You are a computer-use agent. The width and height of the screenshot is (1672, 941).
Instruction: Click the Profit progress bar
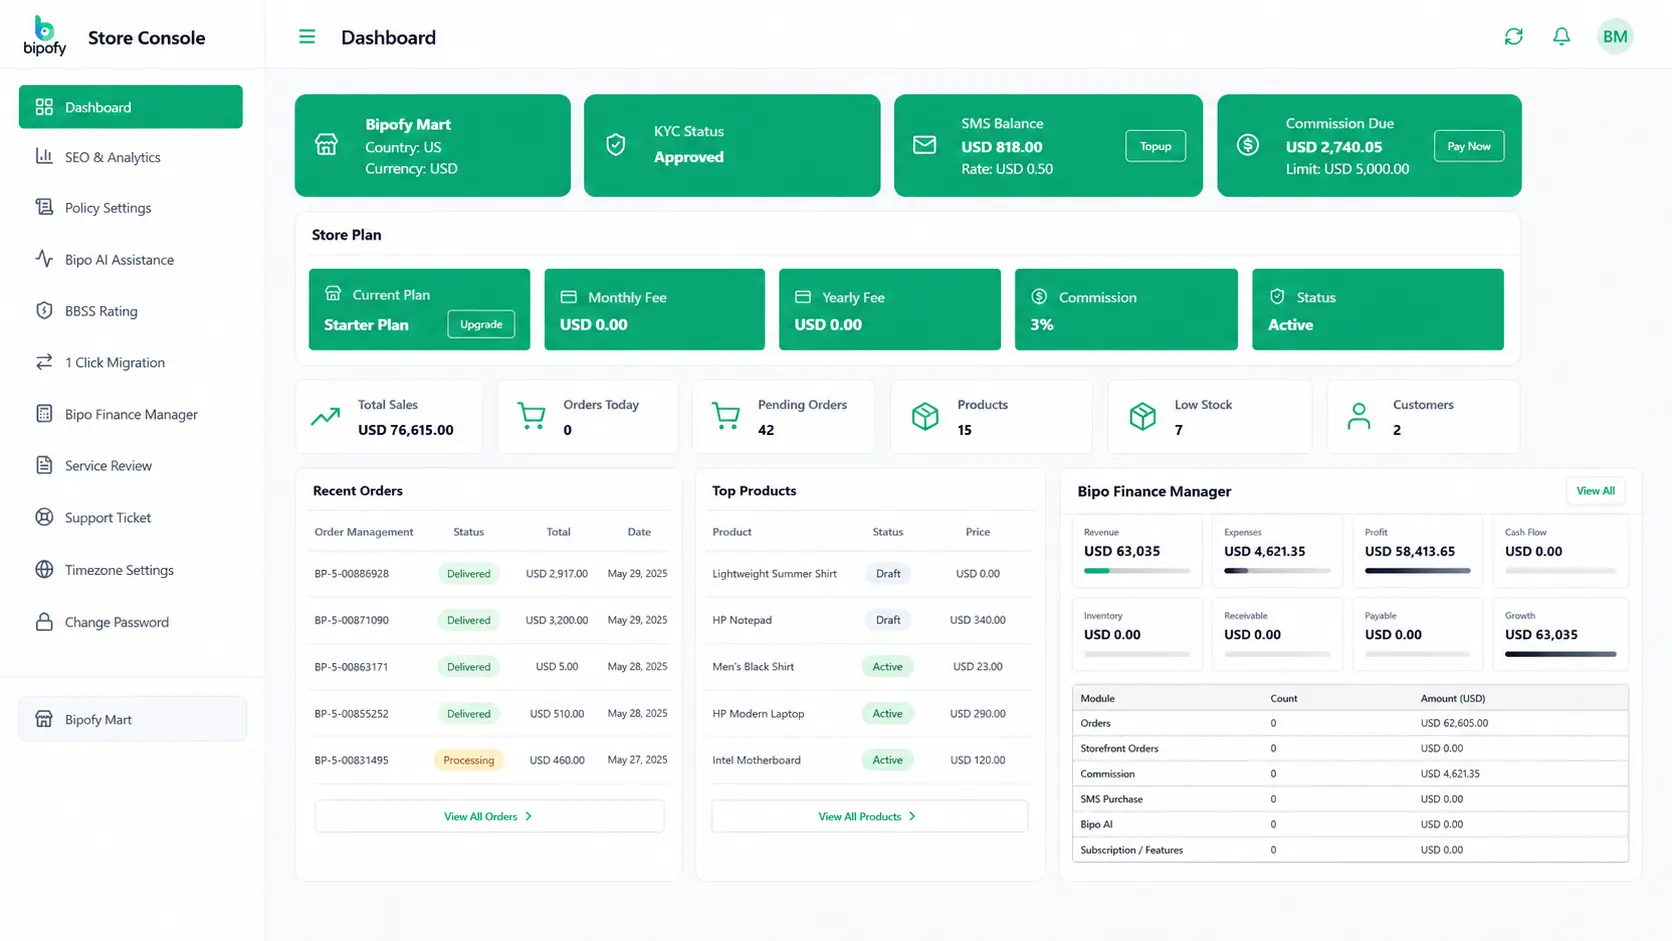[1417, 571]
